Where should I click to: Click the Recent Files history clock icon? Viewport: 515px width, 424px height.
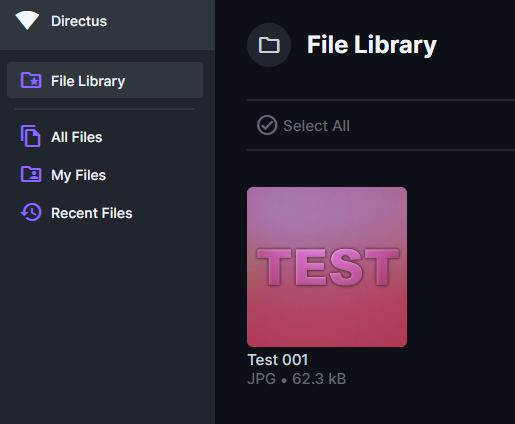click(x=31, y=212)
